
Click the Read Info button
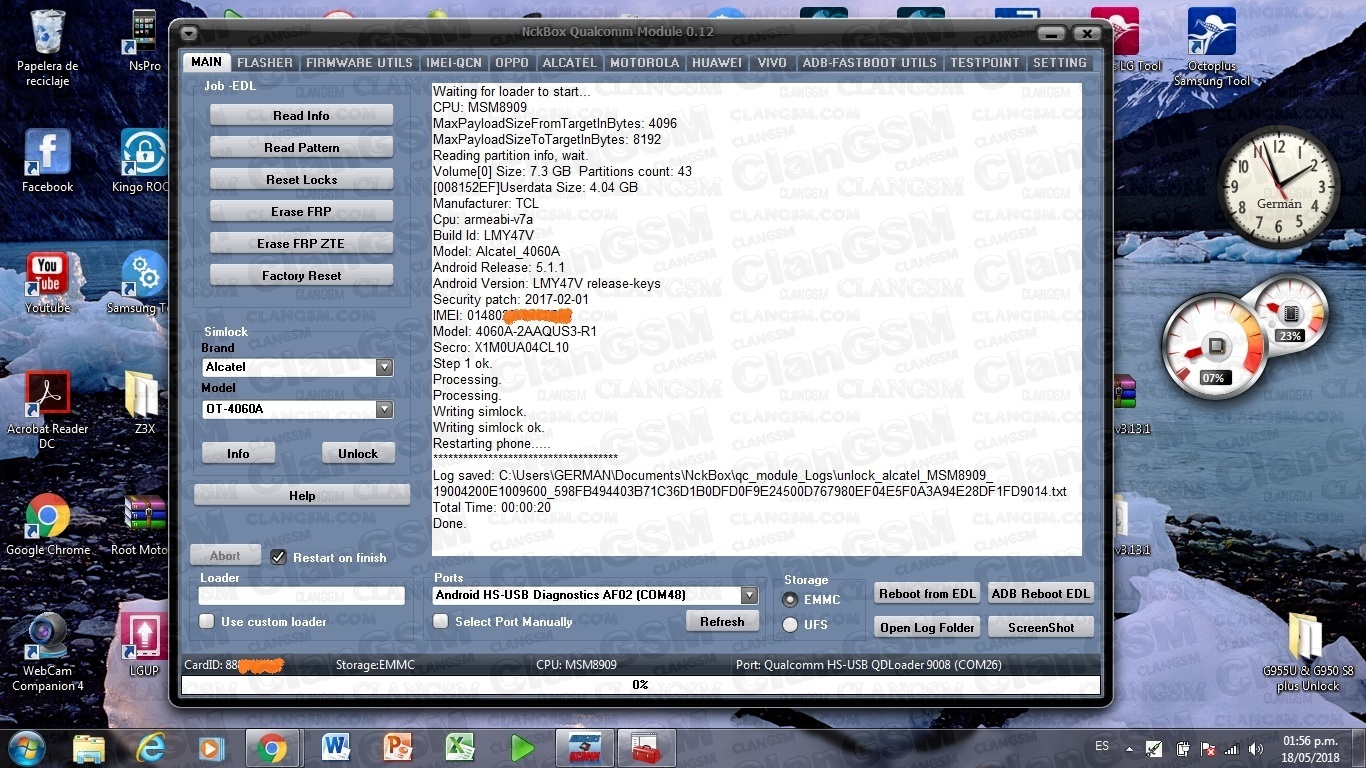301,116
